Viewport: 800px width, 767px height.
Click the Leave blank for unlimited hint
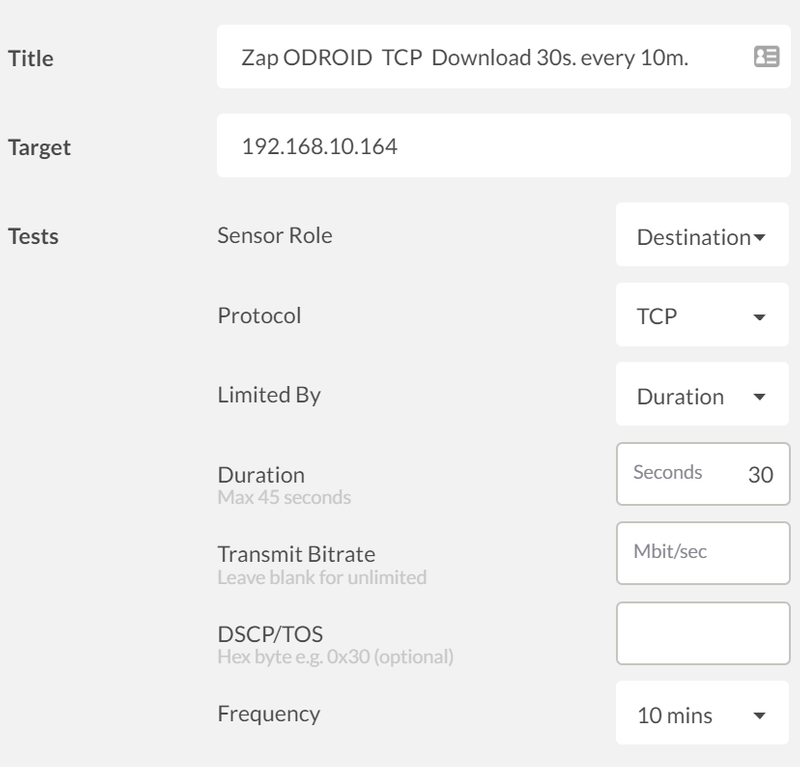[x=322, y=577]
